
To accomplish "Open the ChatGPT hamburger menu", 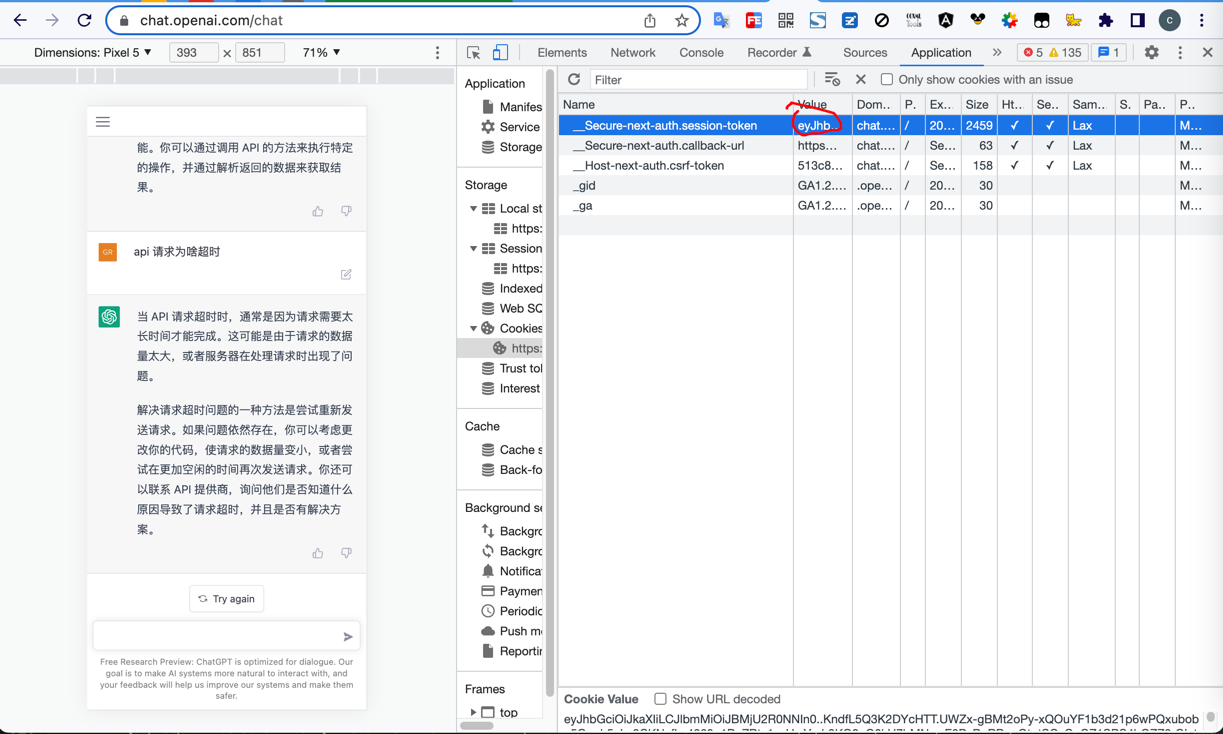I will coord(103,122).
